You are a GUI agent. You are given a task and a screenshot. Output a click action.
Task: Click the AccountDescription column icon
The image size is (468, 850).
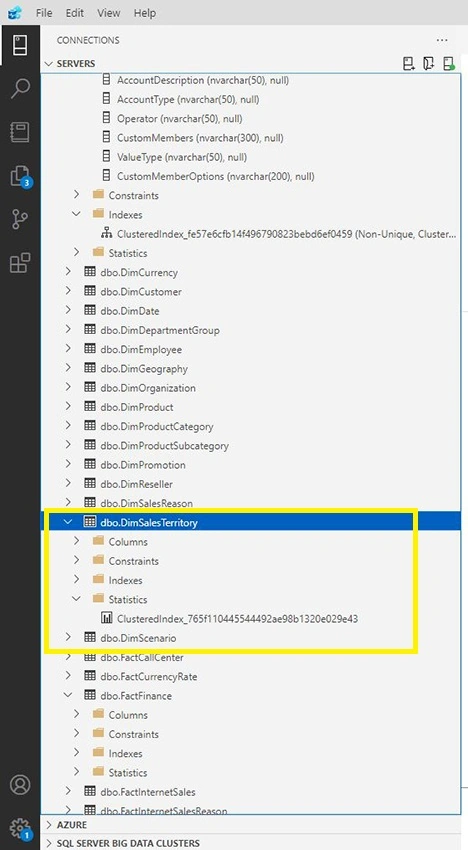pos(107,80)
